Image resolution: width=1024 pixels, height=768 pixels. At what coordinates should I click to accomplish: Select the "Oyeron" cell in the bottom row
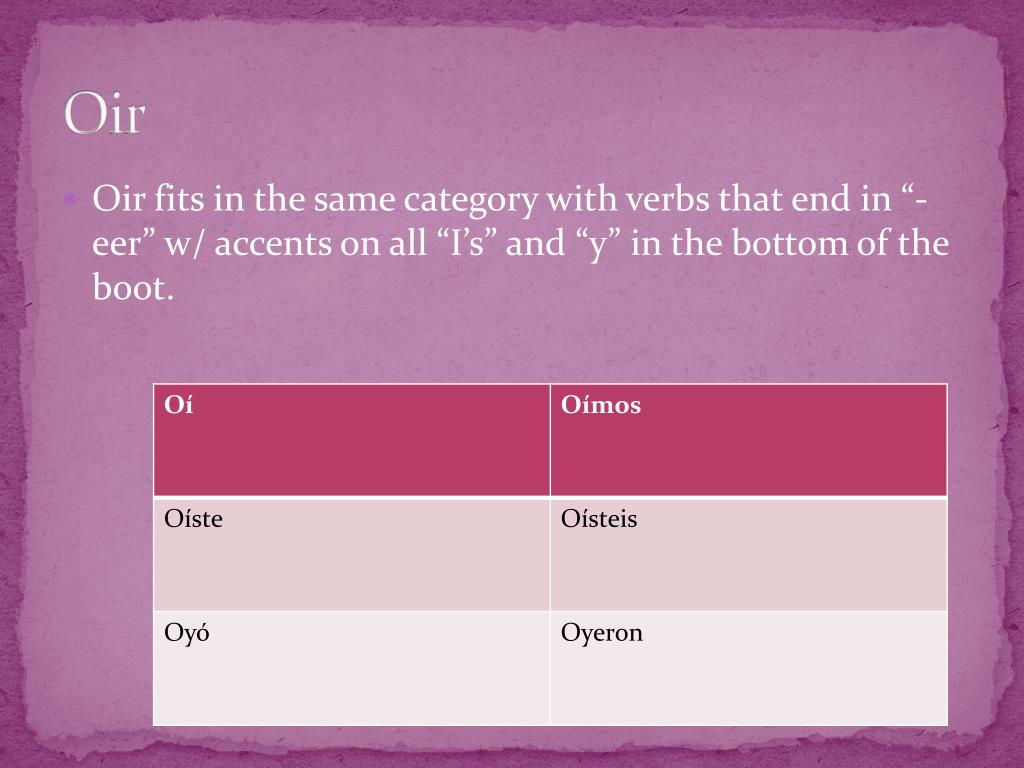(x=748, y=668)
